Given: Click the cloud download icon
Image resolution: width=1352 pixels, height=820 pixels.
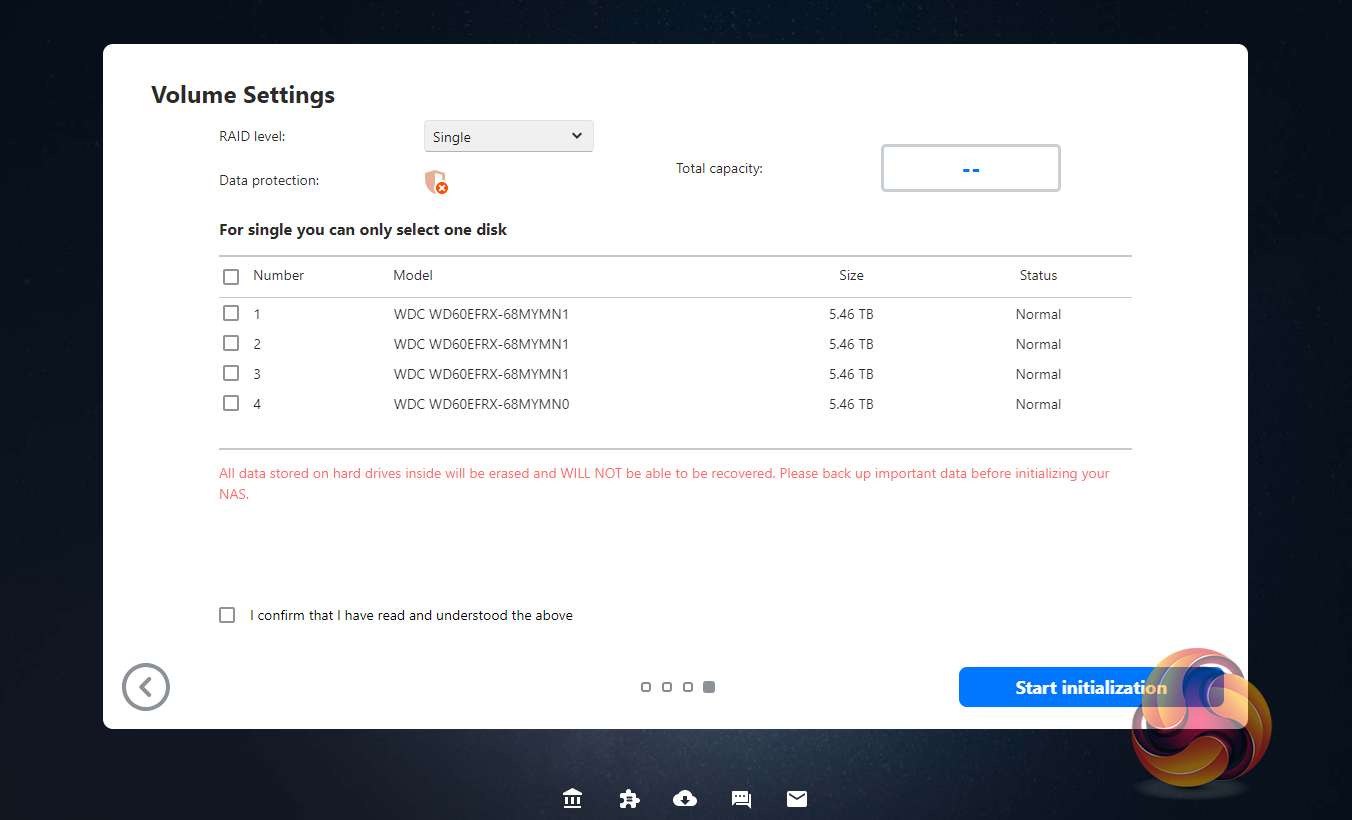Looking at the screenshot, I should [685, 798].
